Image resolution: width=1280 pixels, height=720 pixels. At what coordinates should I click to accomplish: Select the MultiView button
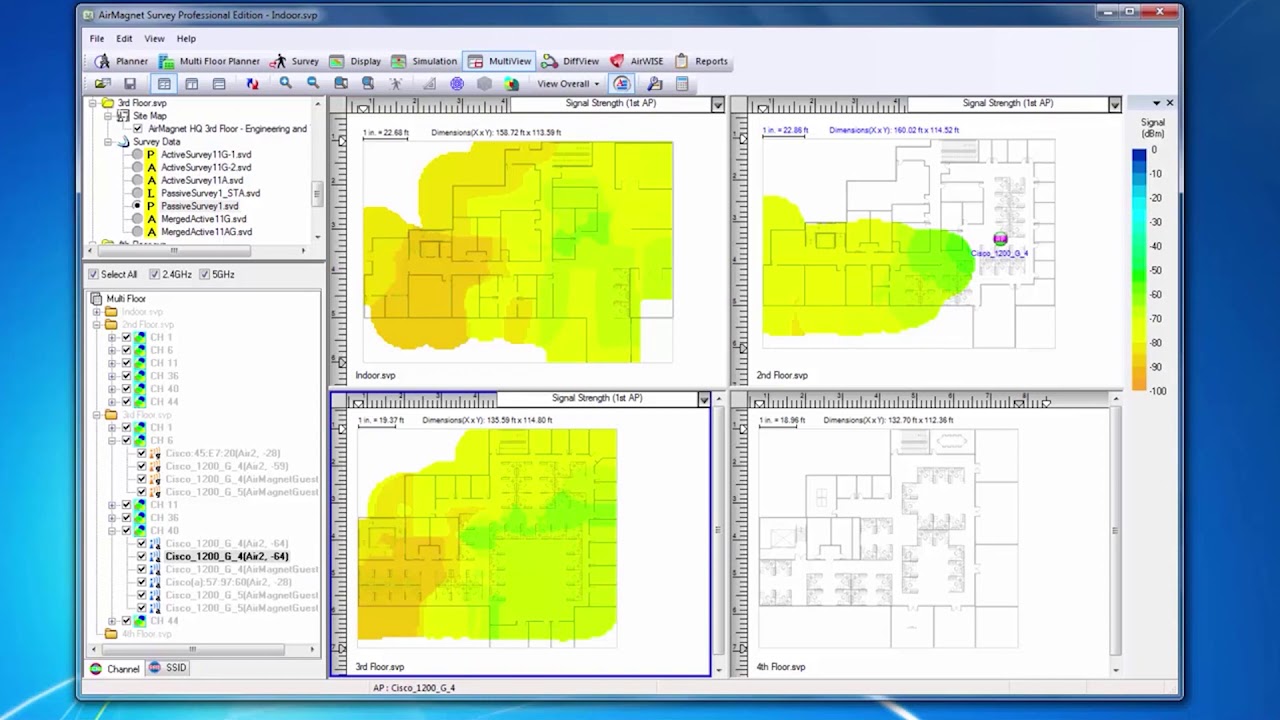point(498,61)
